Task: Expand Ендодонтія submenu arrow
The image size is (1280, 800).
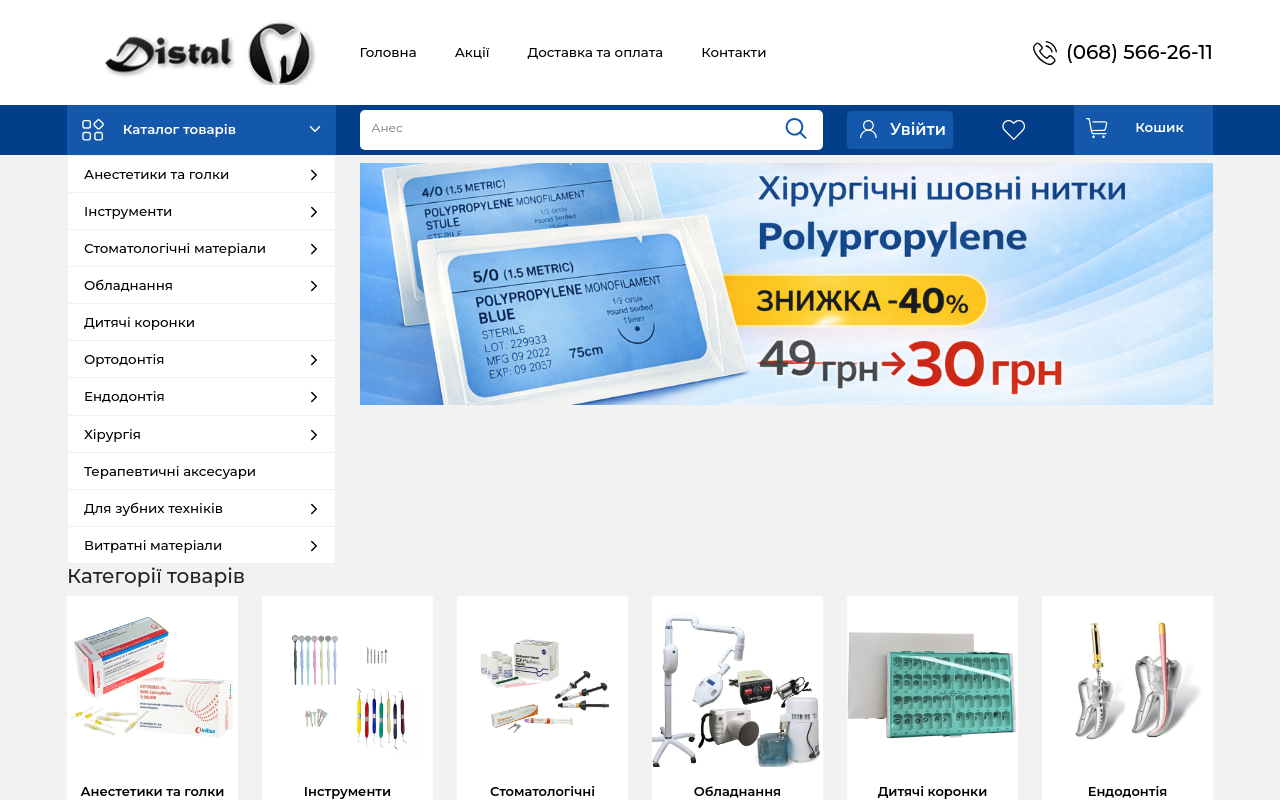Action: 314,397
